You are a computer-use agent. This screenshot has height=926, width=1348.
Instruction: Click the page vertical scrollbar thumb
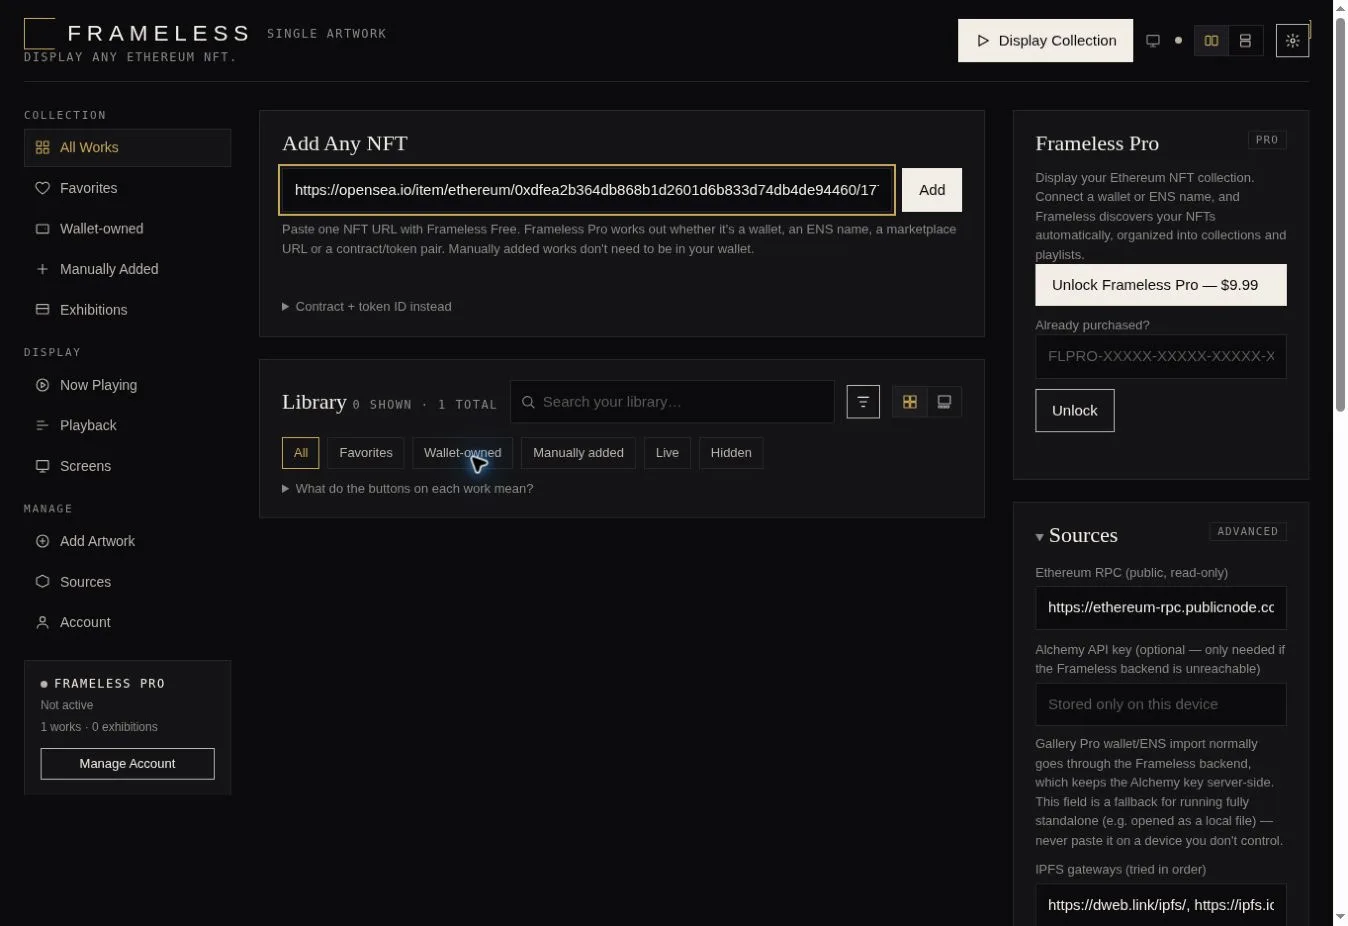[x=1340, y=215]
